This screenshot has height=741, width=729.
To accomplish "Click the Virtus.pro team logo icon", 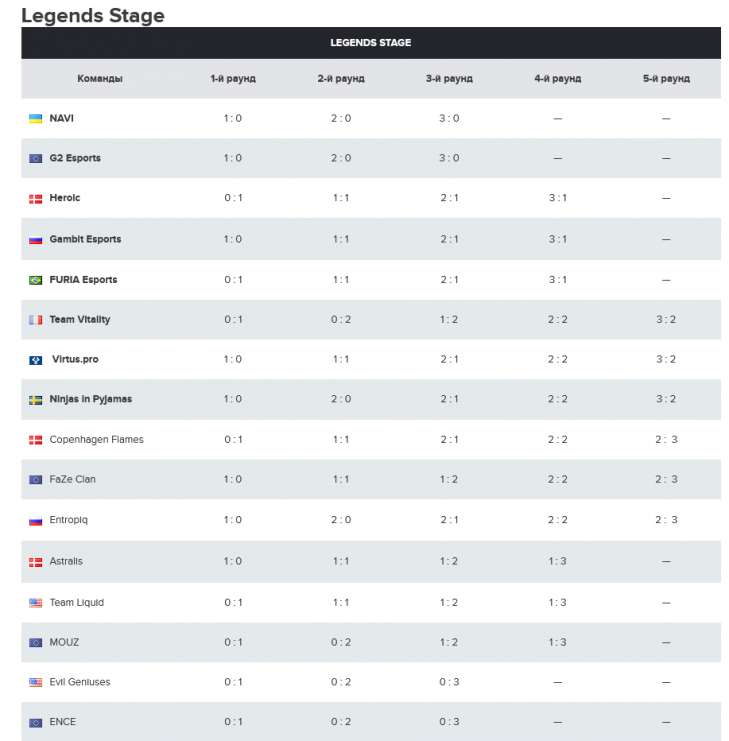I will pos(36,360).
